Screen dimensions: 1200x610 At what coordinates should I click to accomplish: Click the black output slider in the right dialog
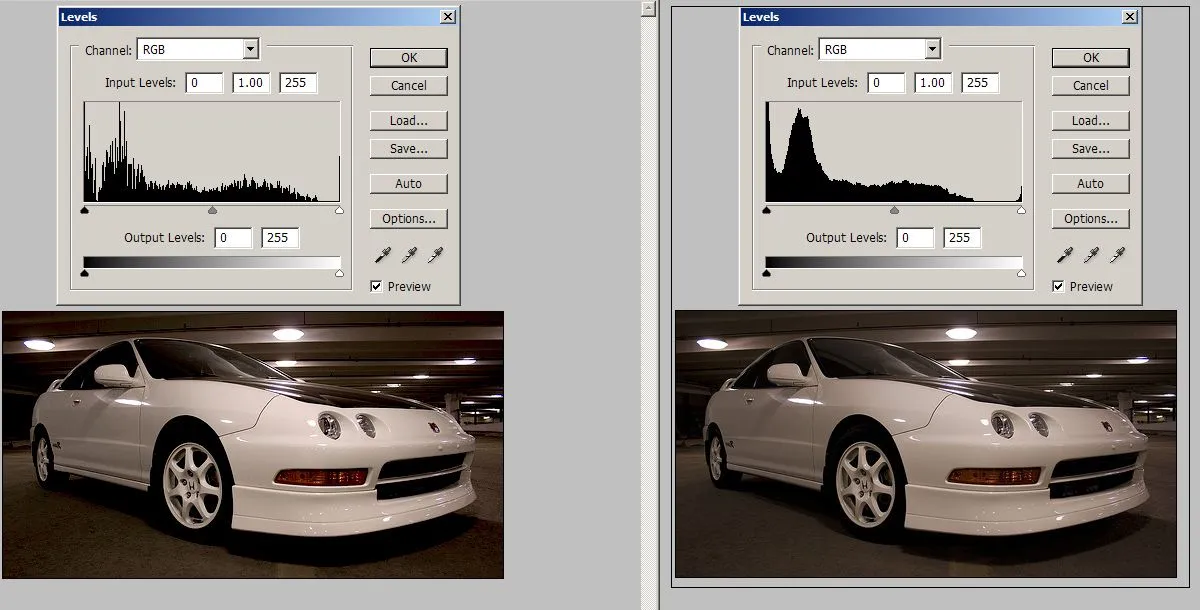point(766,272)
